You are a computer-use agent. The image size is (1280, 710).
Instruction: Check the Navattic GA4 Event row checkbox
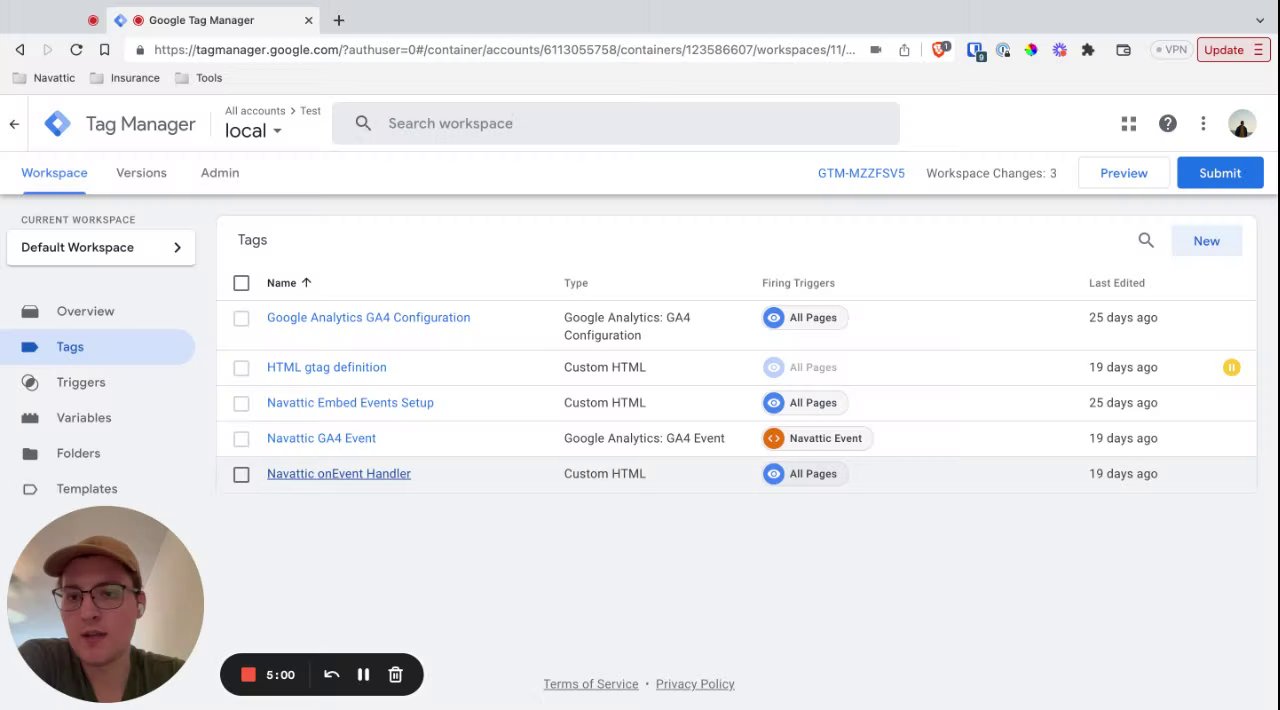coord(241,439)
